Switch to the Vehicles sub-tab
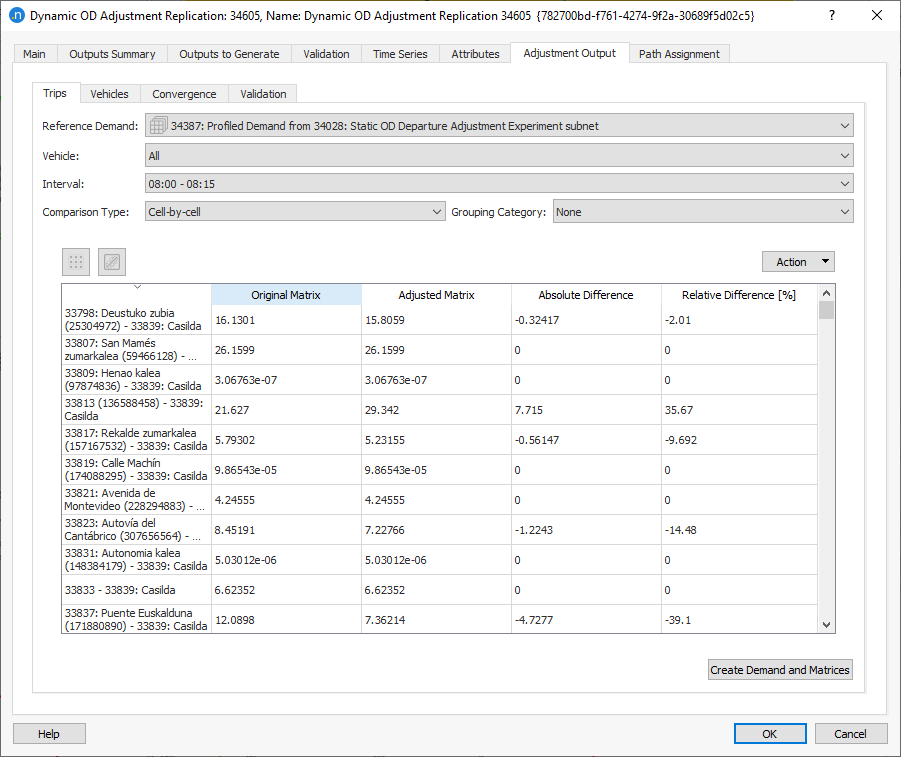 tap(109, 94)
